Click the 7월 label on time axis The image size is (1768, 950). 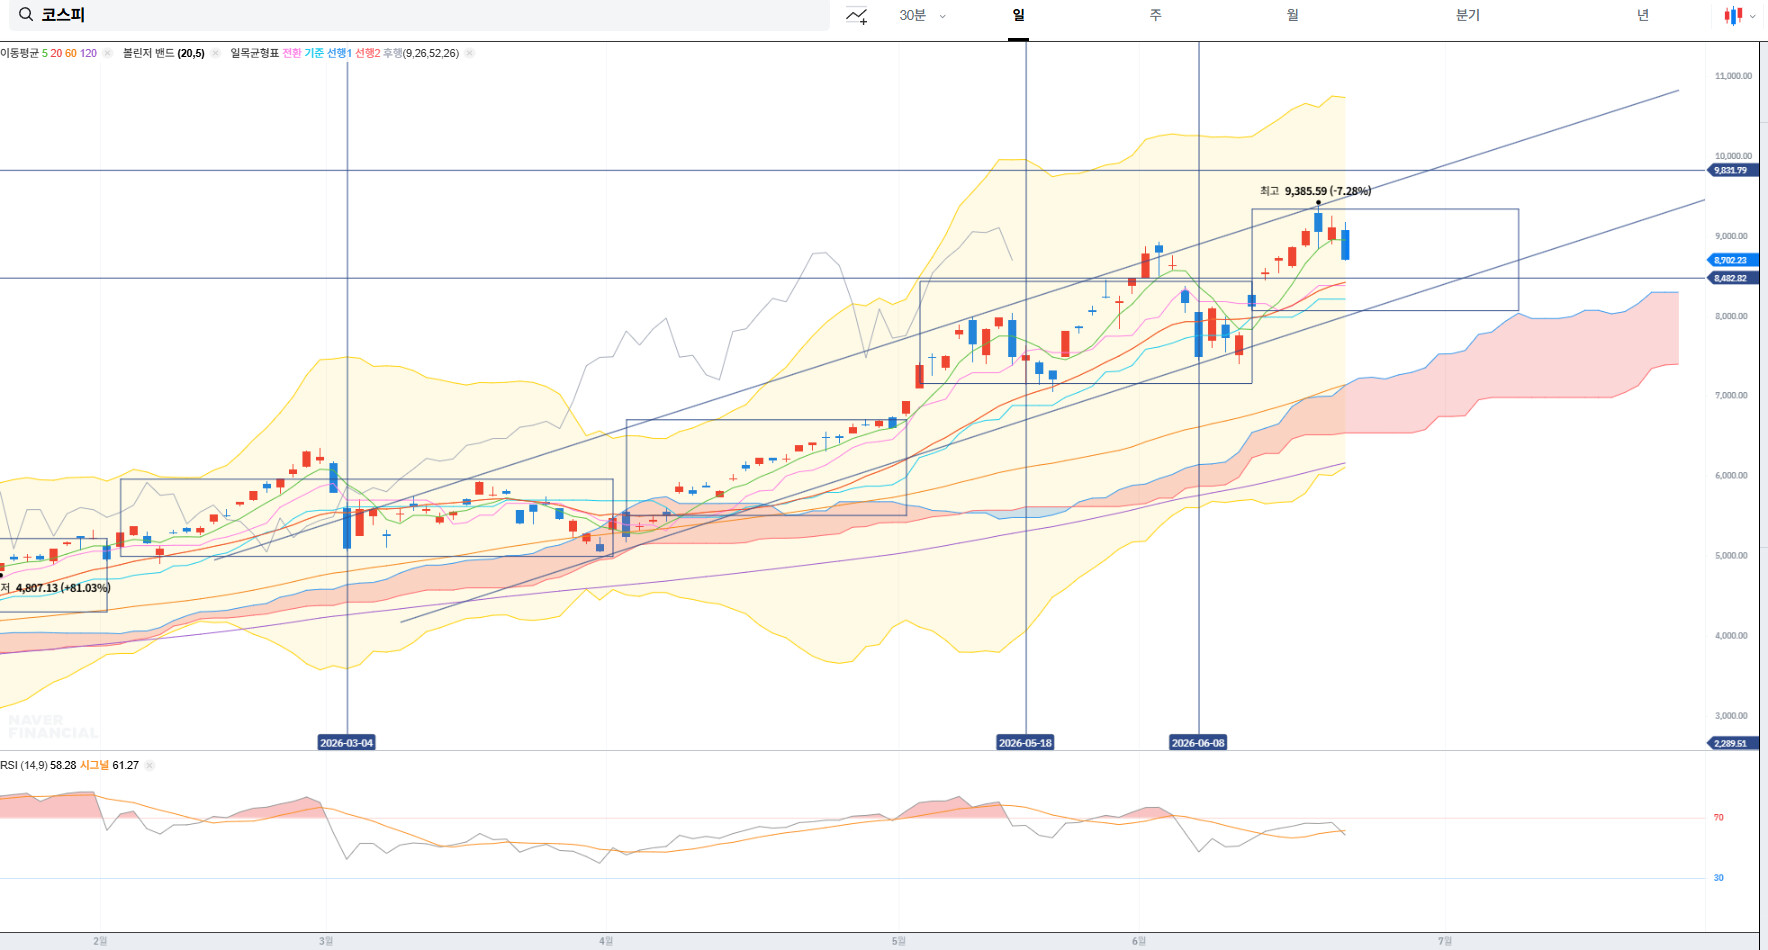[x=1444, y=941]
